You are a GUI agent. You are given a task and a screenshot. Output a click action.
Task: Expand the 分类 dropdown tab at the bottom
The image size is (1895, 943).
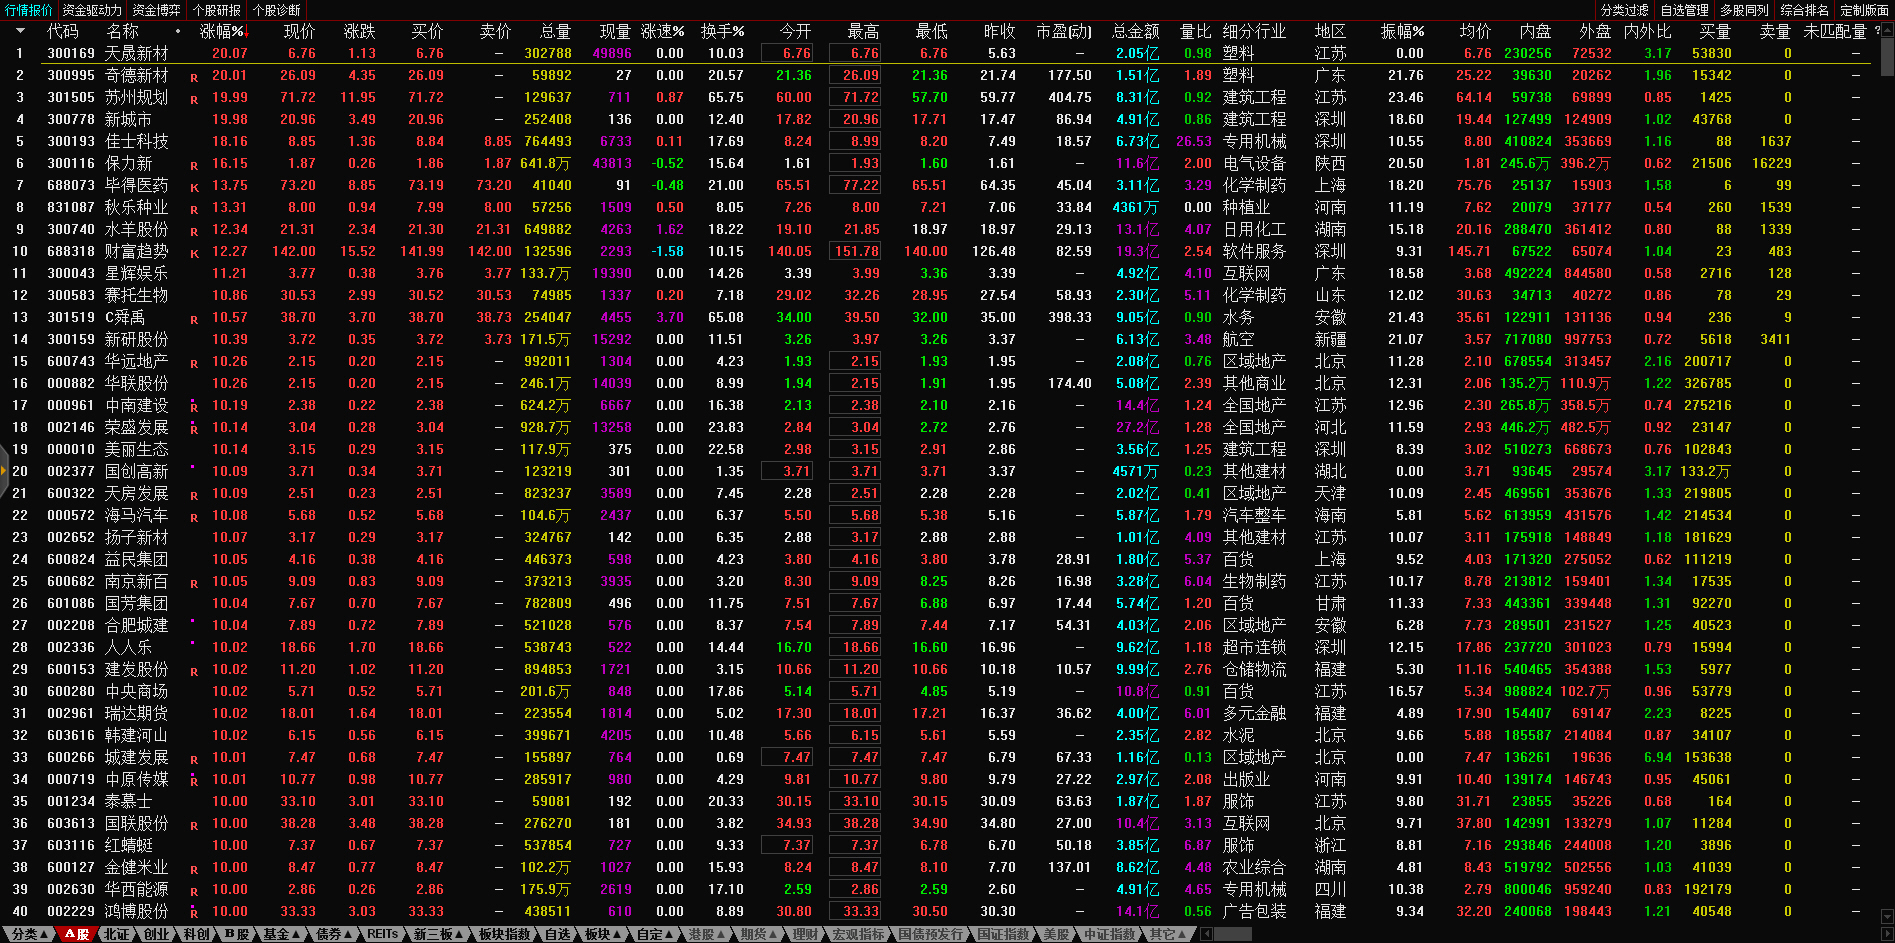coord(29,934)
